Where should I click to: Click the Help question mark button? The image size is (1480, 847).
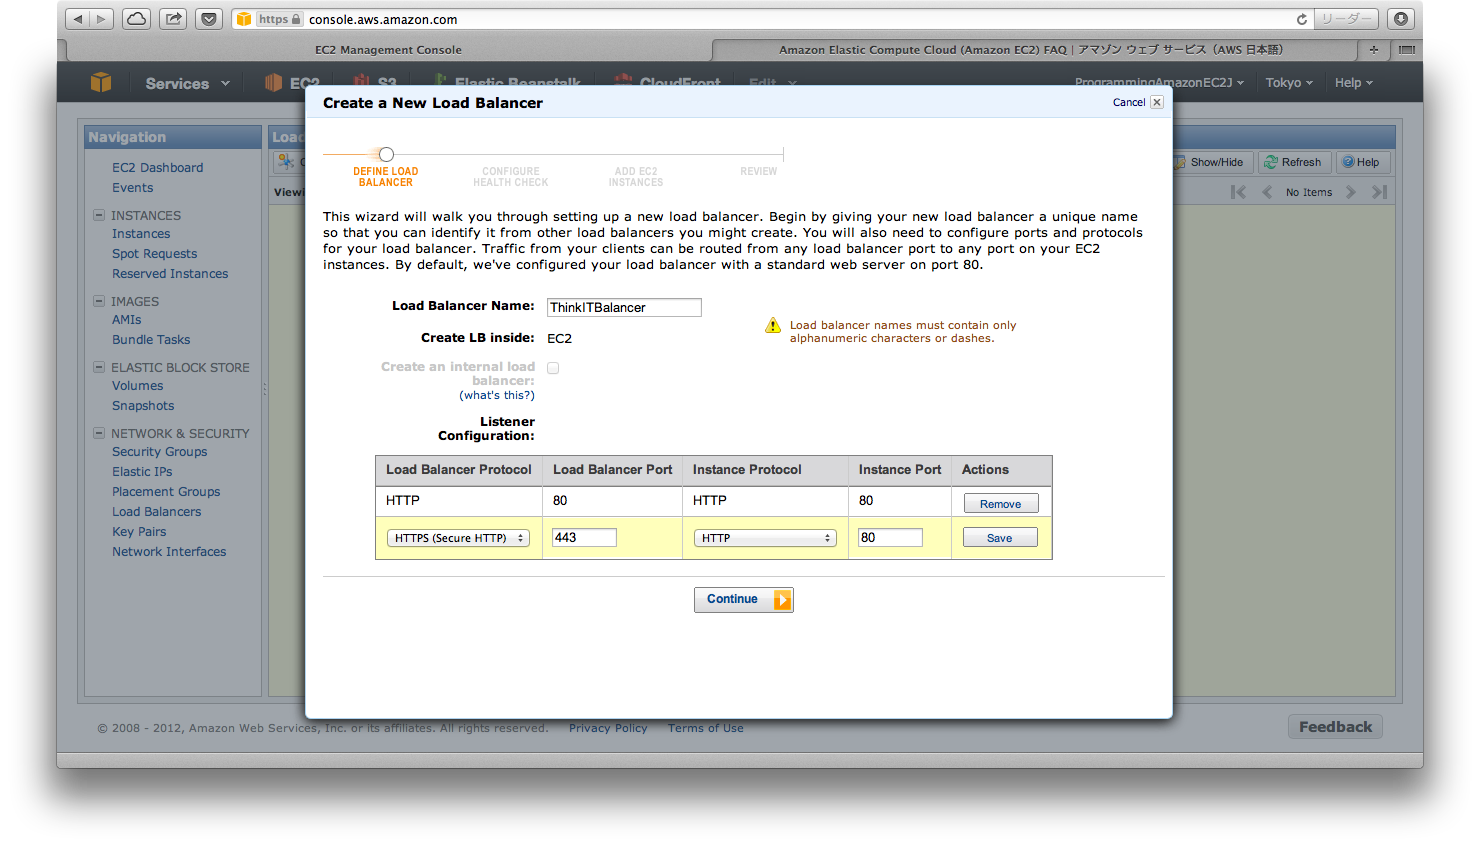(1362, 162)
